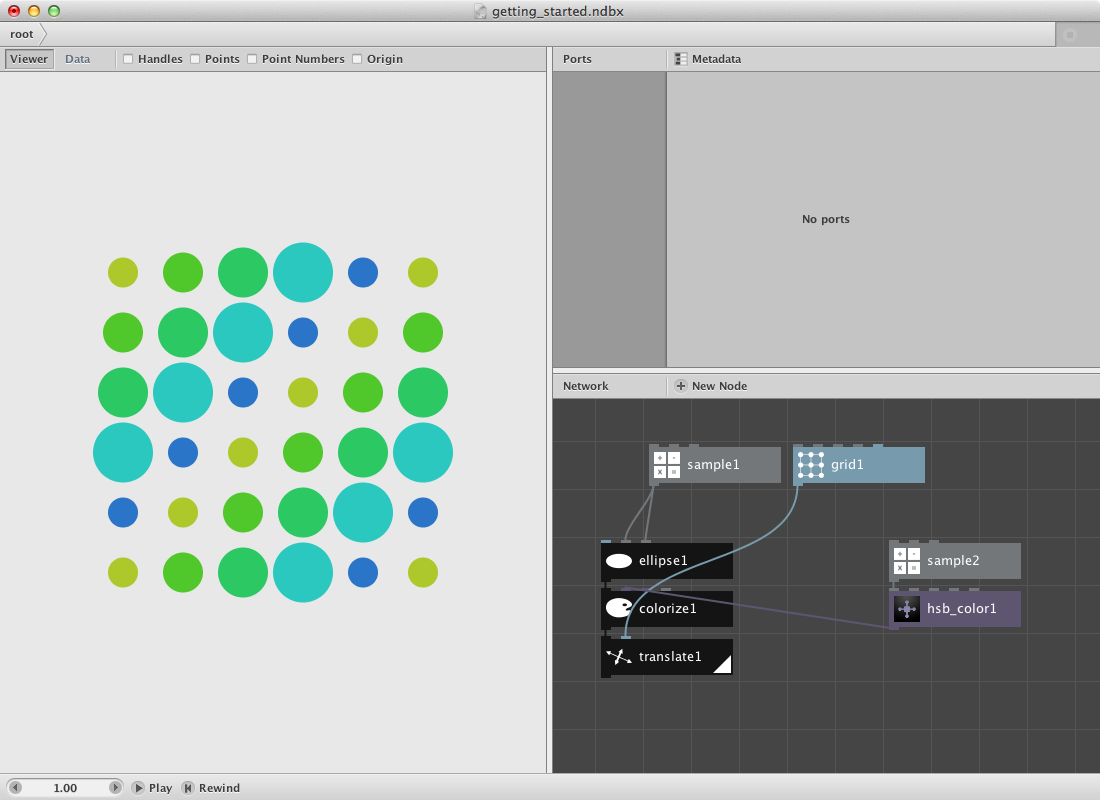Click the colorize icon on colorize1 node
1100x800 pixels.
click(x=619, y=608)
